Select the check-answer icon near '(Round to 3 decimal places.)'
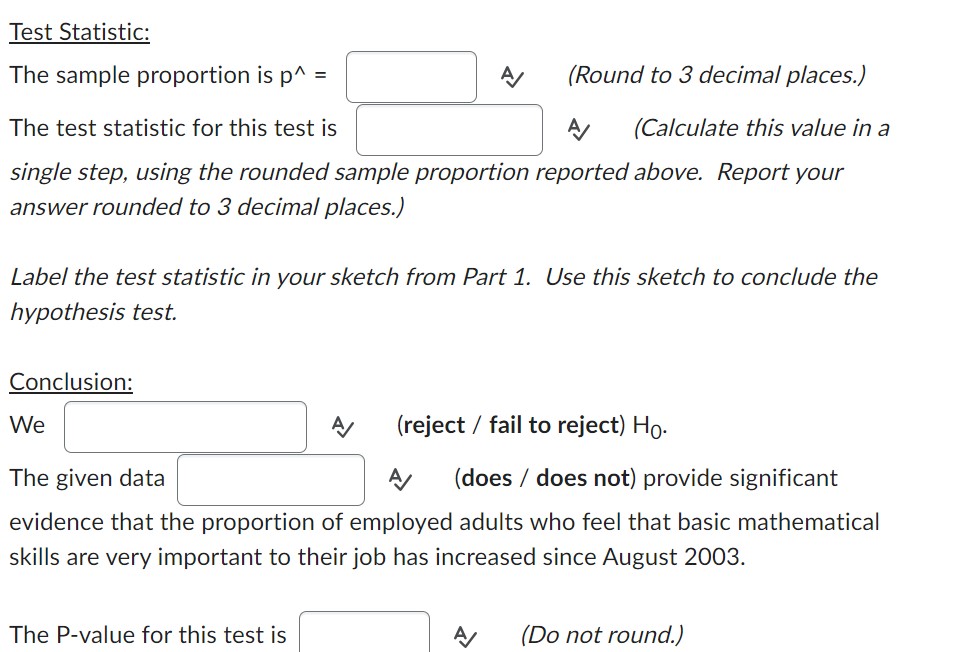Screen dimensions: 978x652 tap(511, 77)
